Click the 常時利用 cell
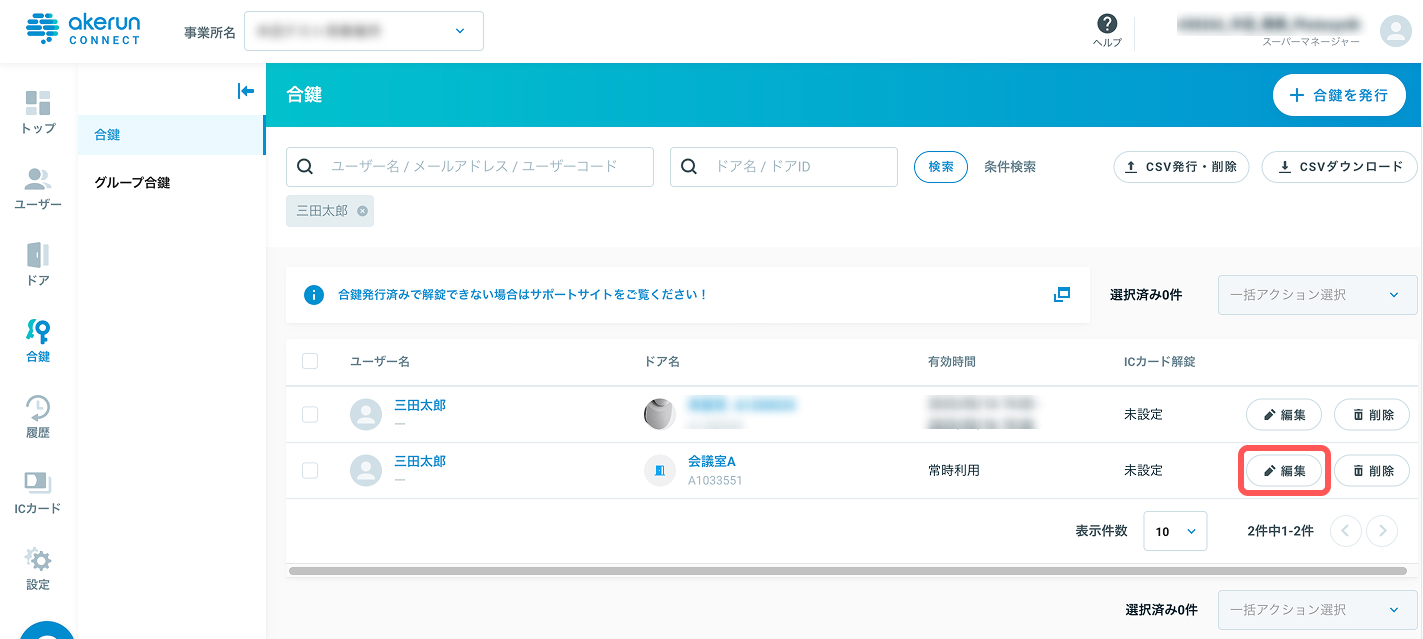 pyautogui.click(x=954, y=470)
